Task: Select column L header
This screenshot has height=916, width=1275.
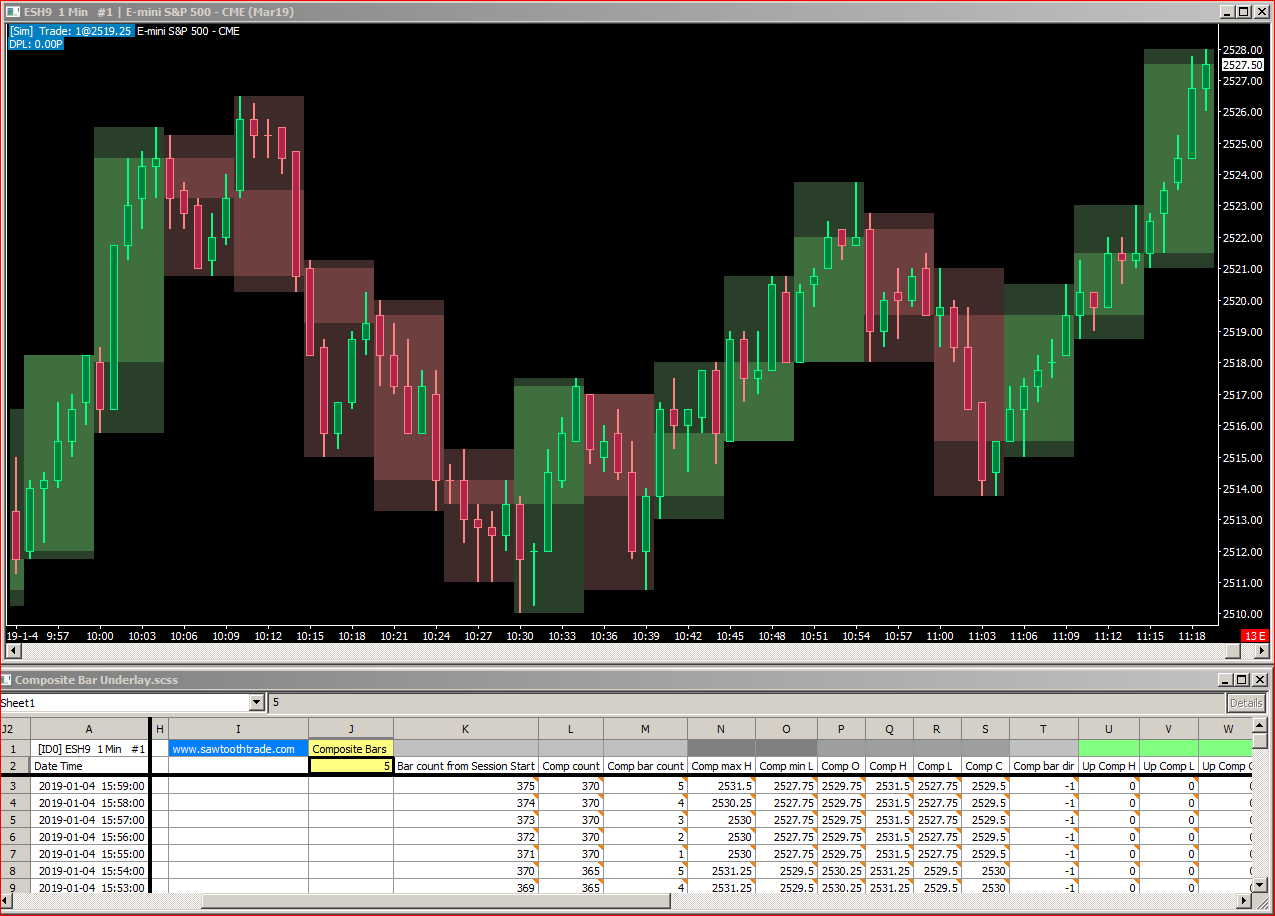Action: pyautogui.click(x=571, y=729)
